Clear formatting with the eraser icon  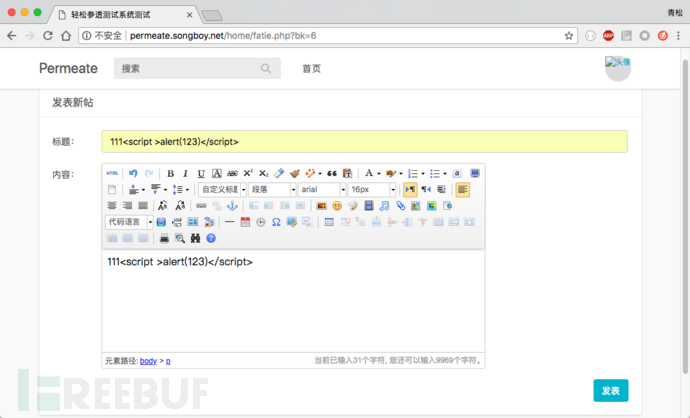pyautogui.click(x=279, y=173)
